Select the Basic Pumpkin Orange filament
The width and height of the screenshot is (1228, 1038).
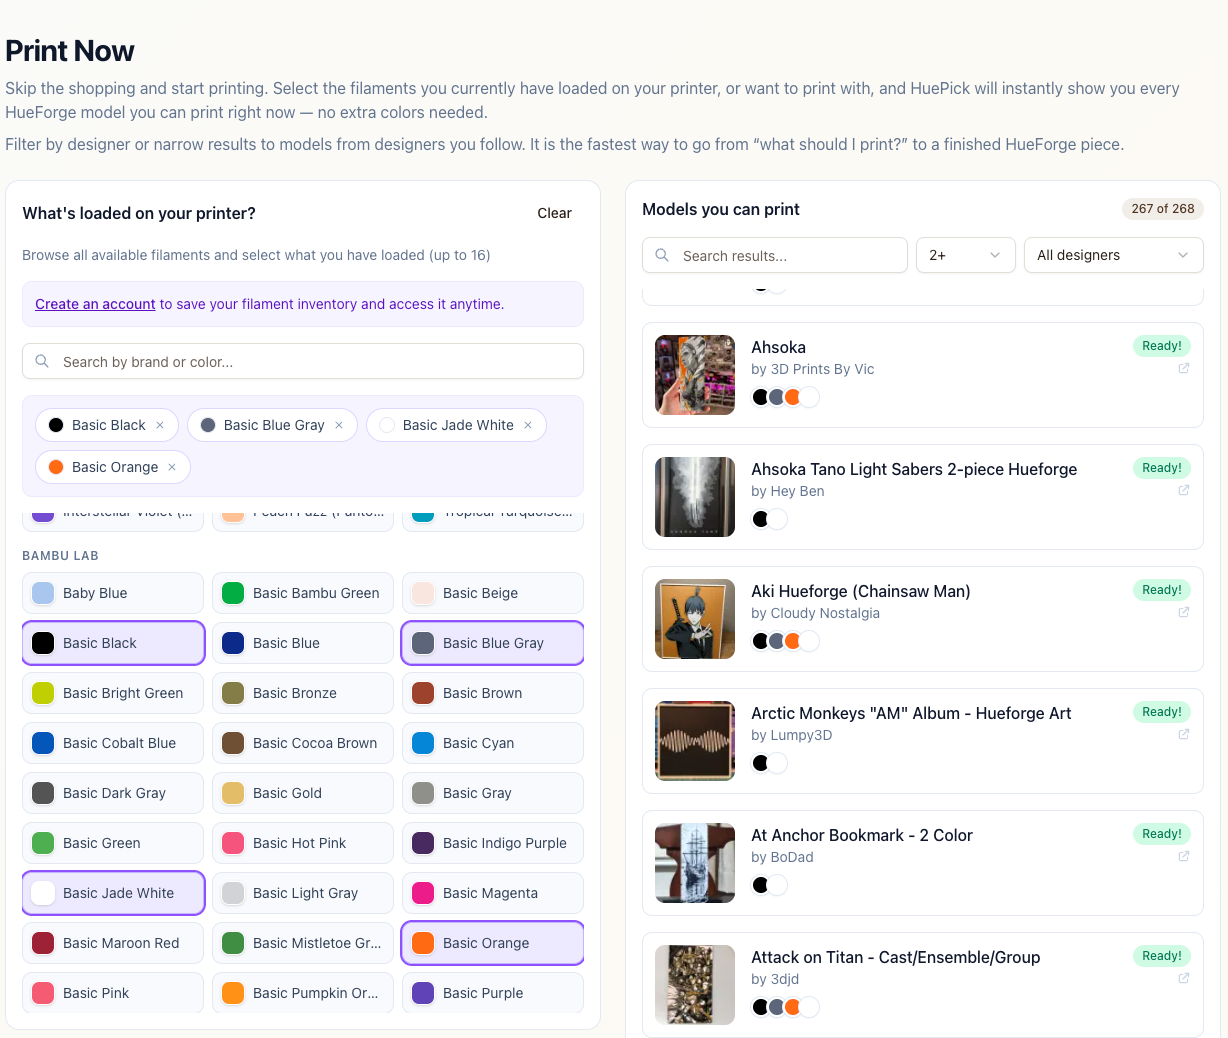(303, 993)
